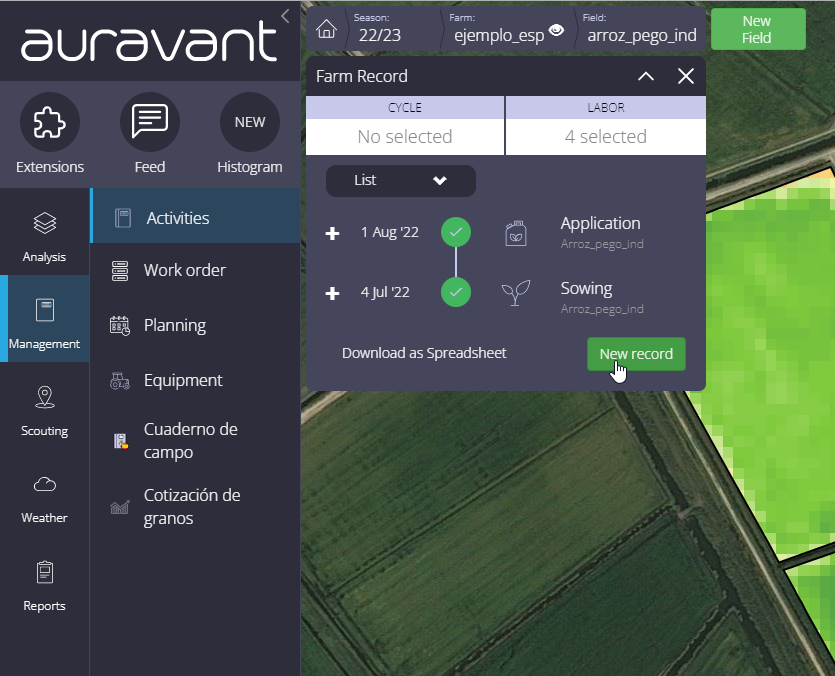Open the Application record title

coord(600,224)
